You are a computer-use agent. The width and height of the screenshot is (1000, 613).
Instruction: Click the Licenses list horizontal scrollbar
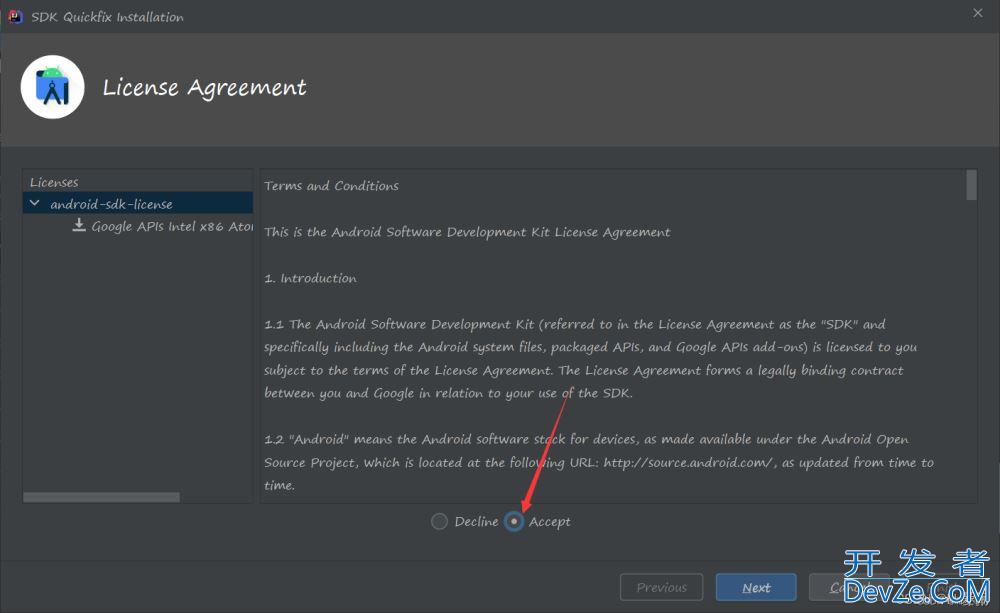101,497
